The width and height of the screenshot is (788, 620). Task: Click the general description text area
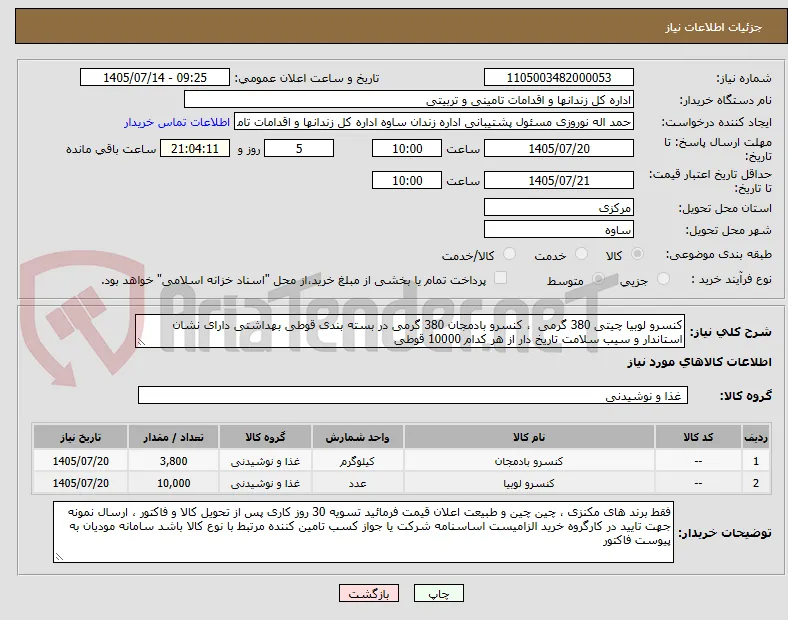pyautogui.click(x=410, y=332)
